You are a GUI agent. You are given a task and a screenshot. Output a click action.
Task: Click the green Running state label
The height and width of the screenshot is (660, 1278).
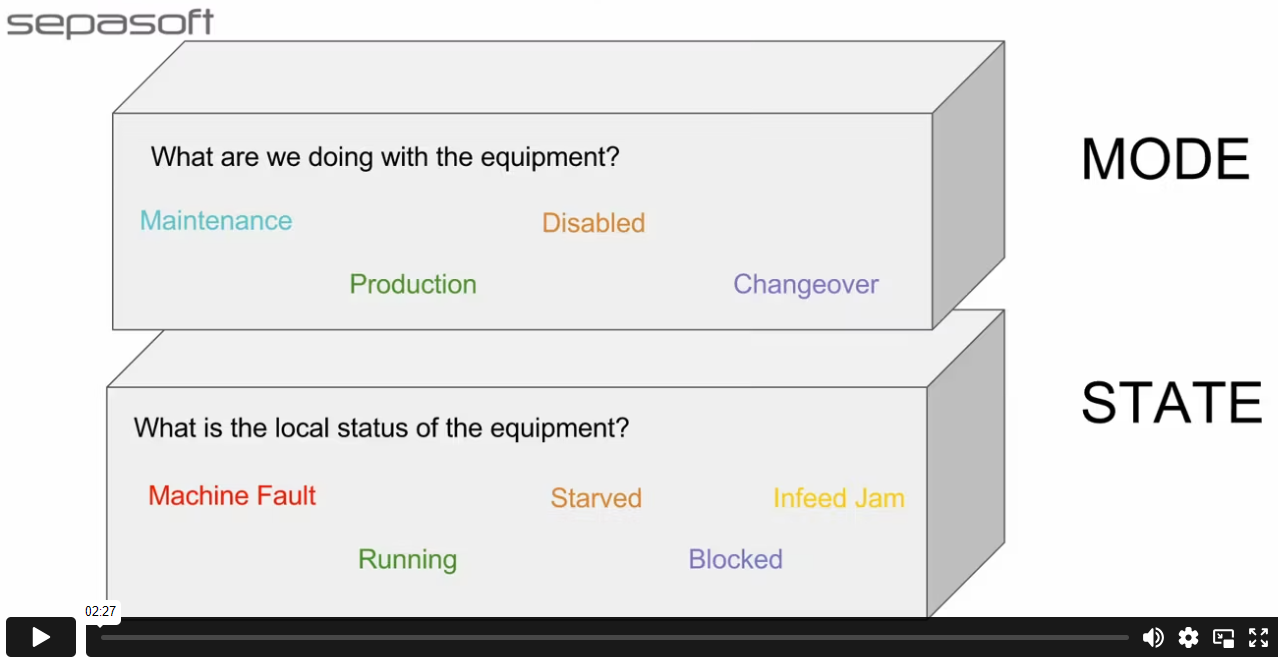pos(407,559)
